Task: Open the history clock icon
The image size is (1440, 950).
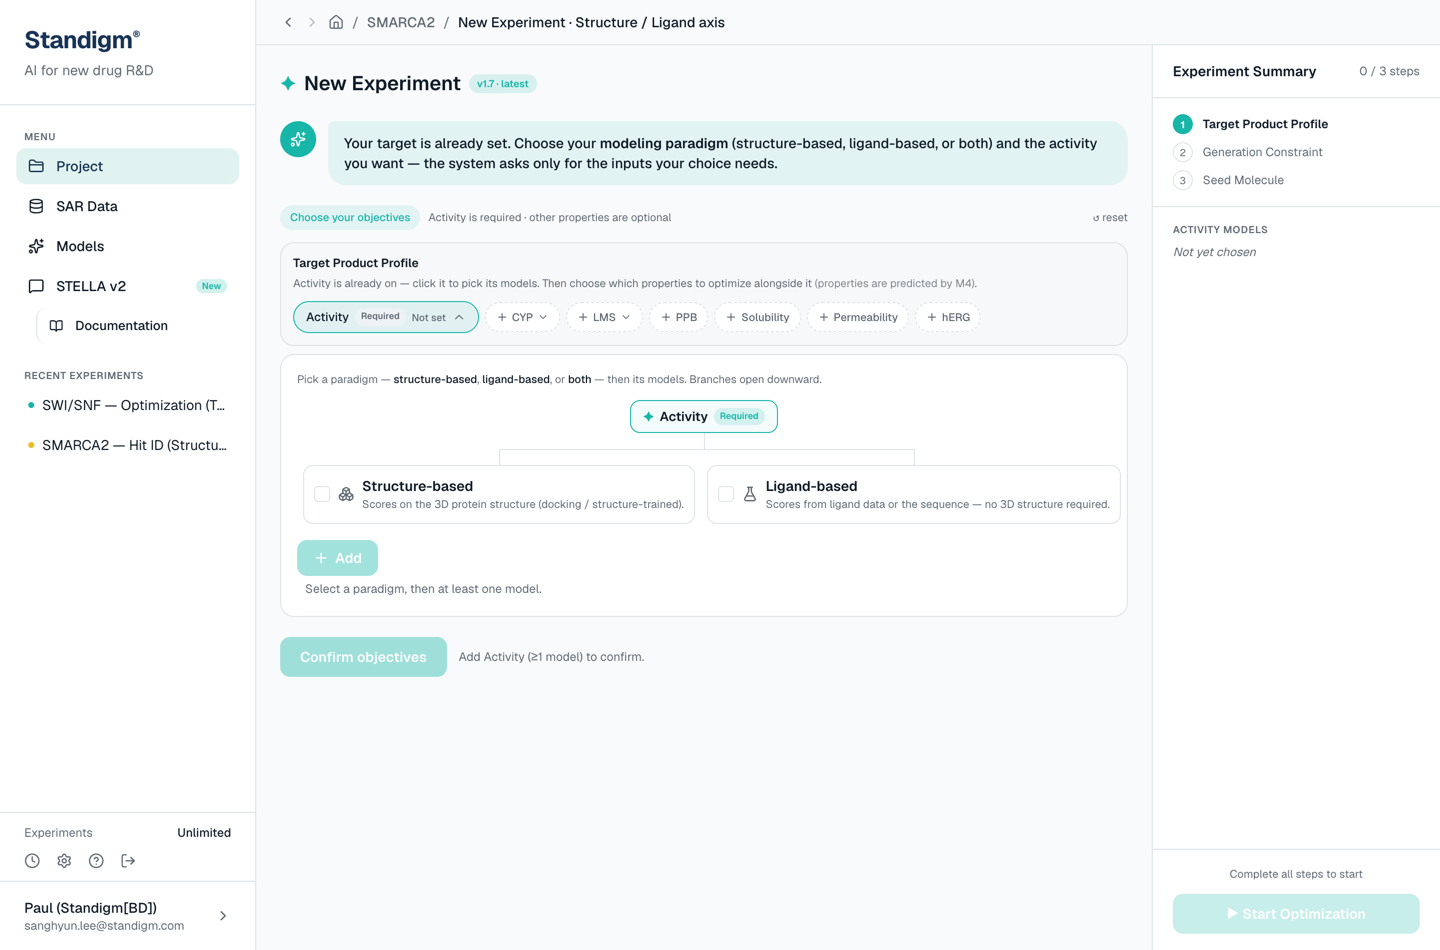Action: click(x=32, y=861)
